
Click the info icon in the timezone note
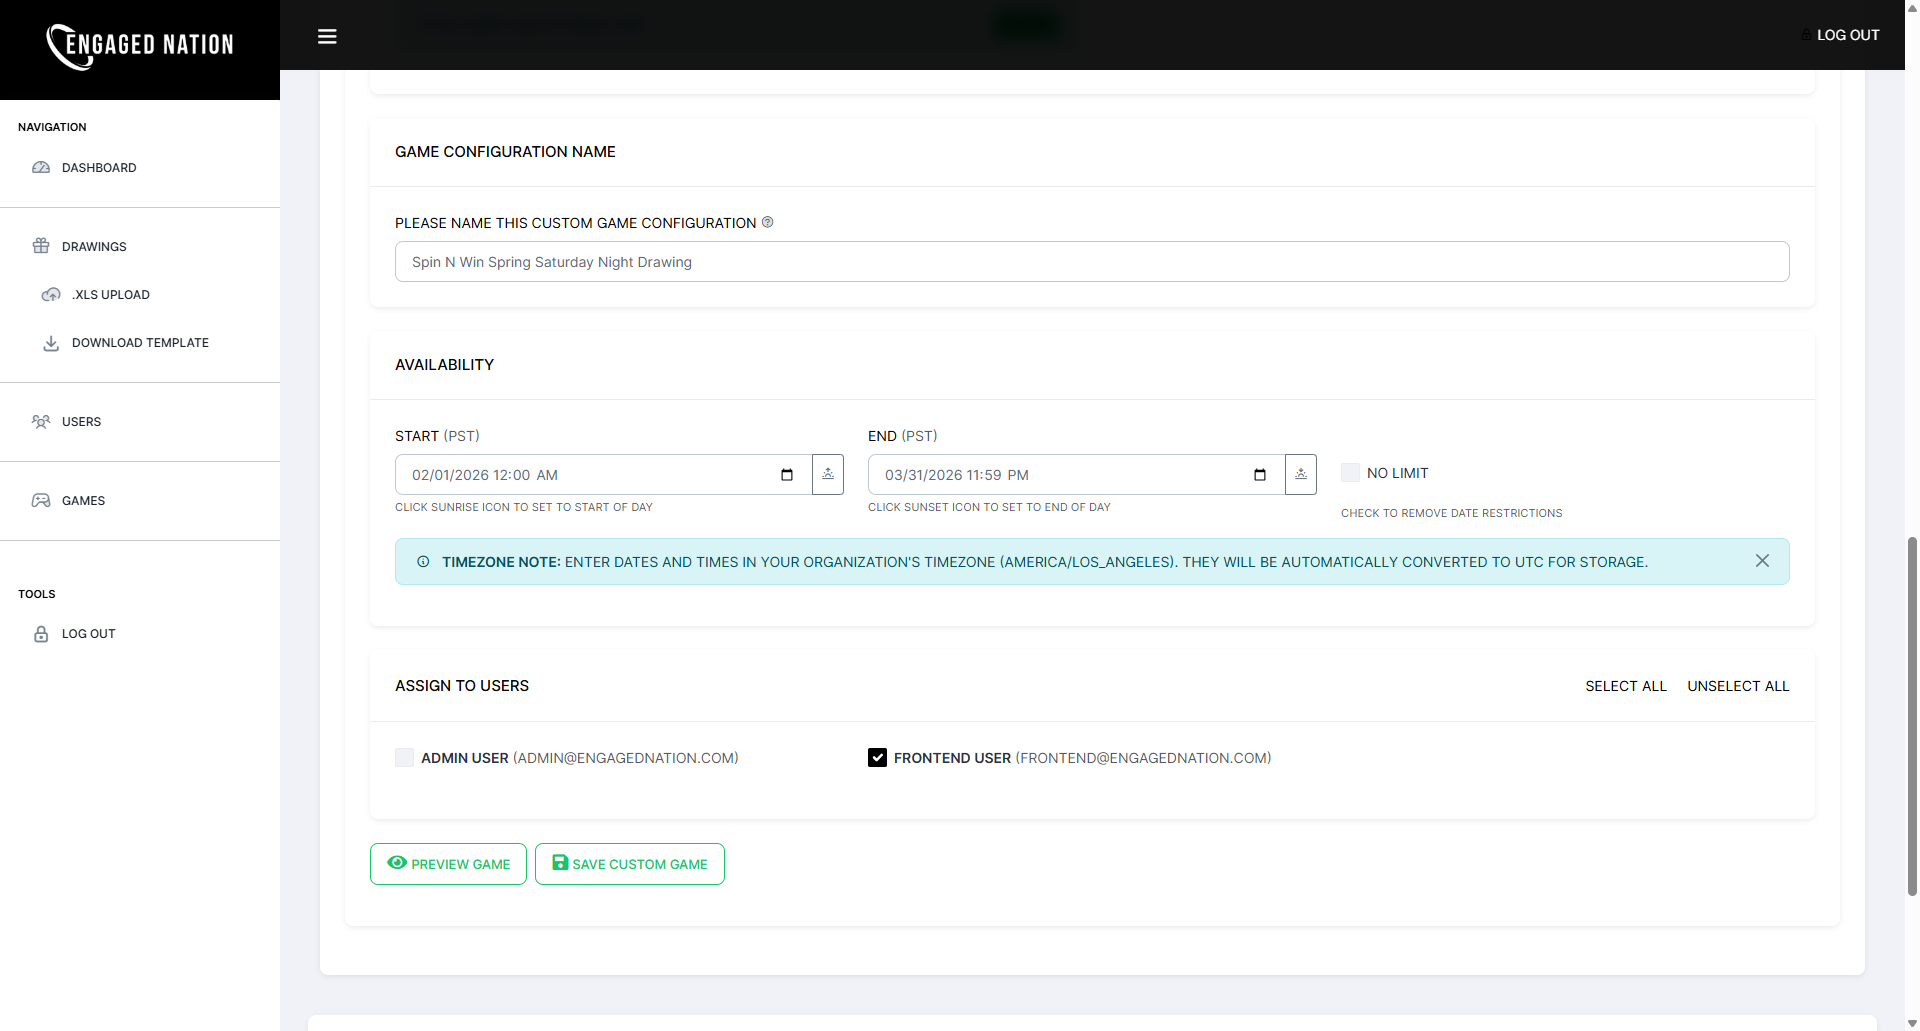pos(423,561)
